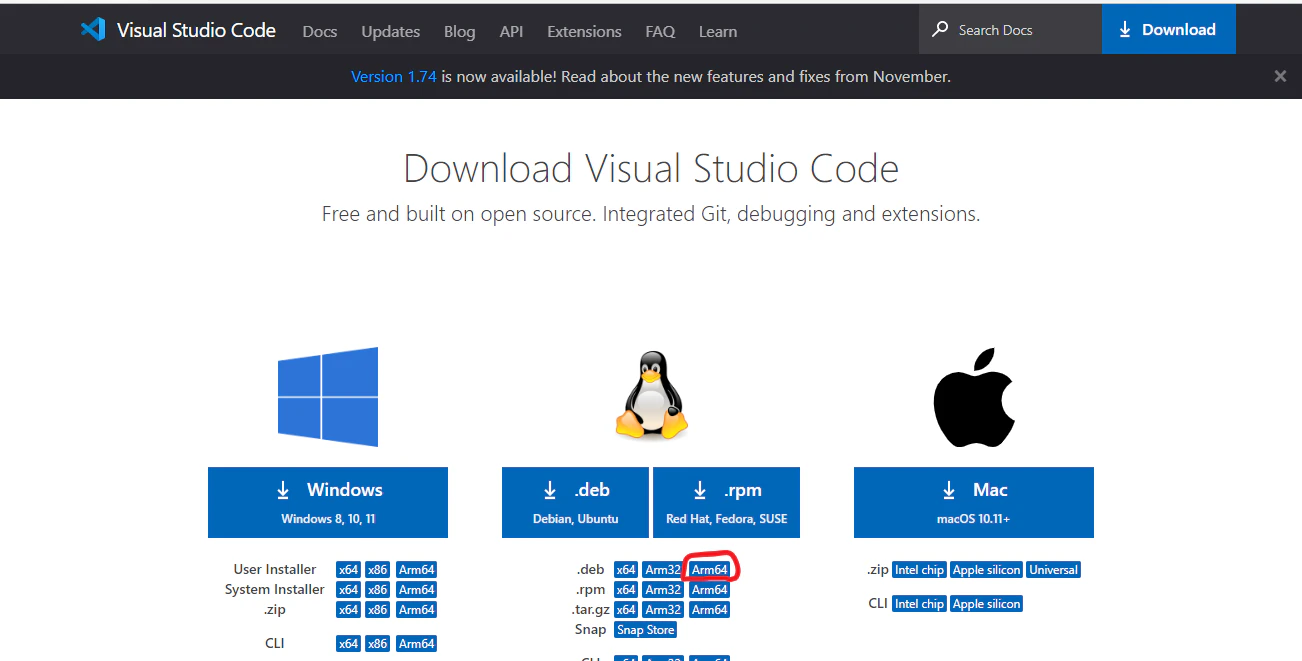This screenshot has width=1302, height=661.
Task: Download Linux .deb Arm32 package
Action: pos(663,570)
